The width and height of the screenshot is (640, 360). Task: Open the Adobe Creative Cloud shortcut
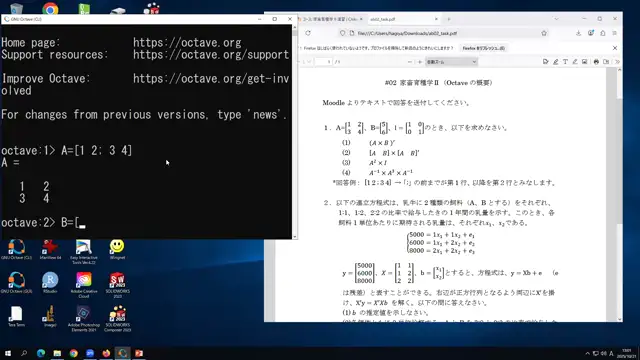coord(84,285)
